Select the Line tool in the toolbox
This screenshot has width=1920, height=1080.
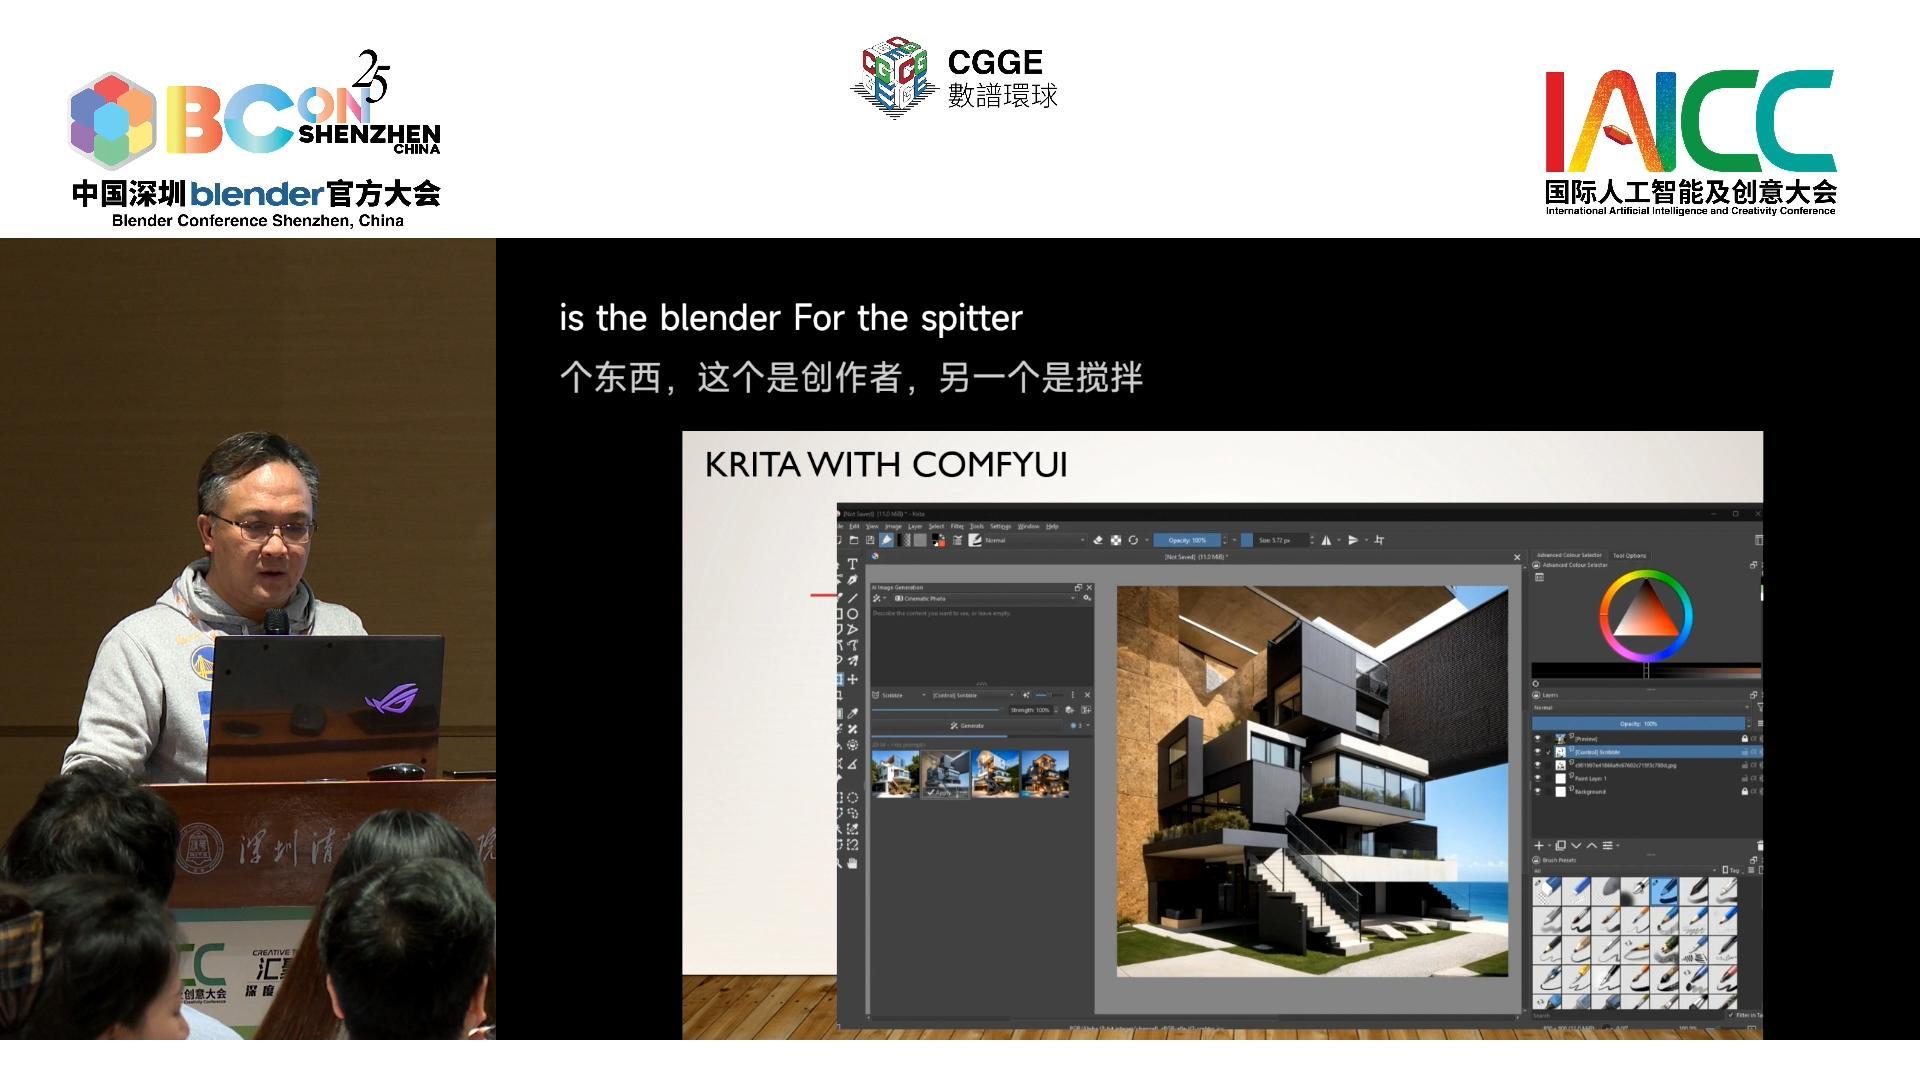(852, 597)
